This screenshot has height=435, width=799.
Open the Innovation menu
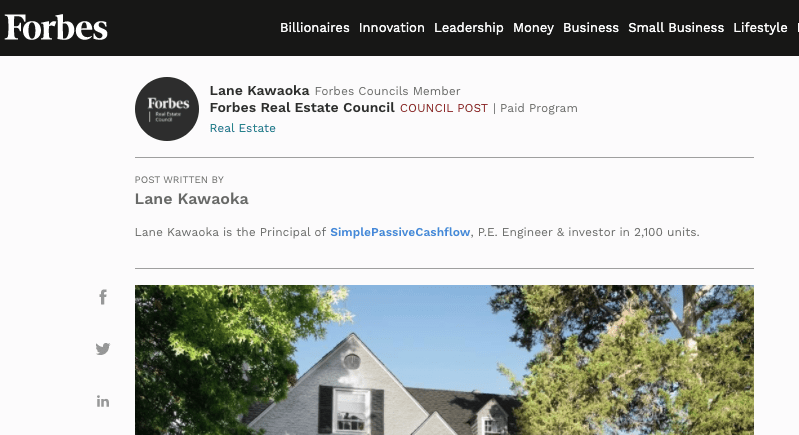pos(392,28)
